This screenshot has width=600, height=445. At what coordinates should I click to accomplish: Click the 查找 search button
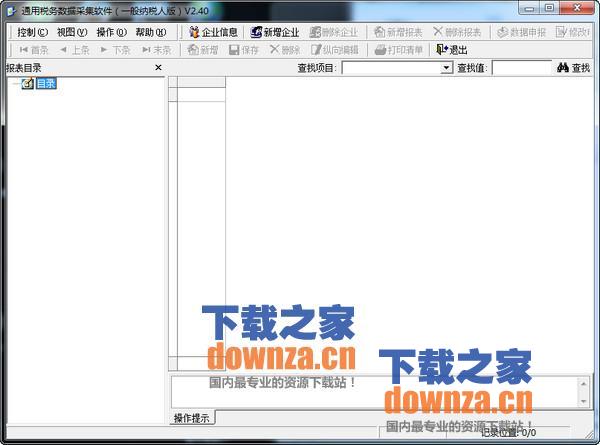574,68
